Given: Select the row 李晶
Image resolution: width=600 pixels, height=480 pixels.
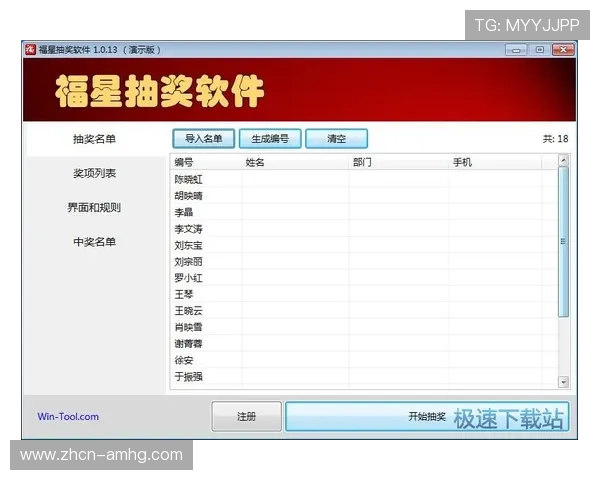Looking at the screenshot, I should coord(364,212).
